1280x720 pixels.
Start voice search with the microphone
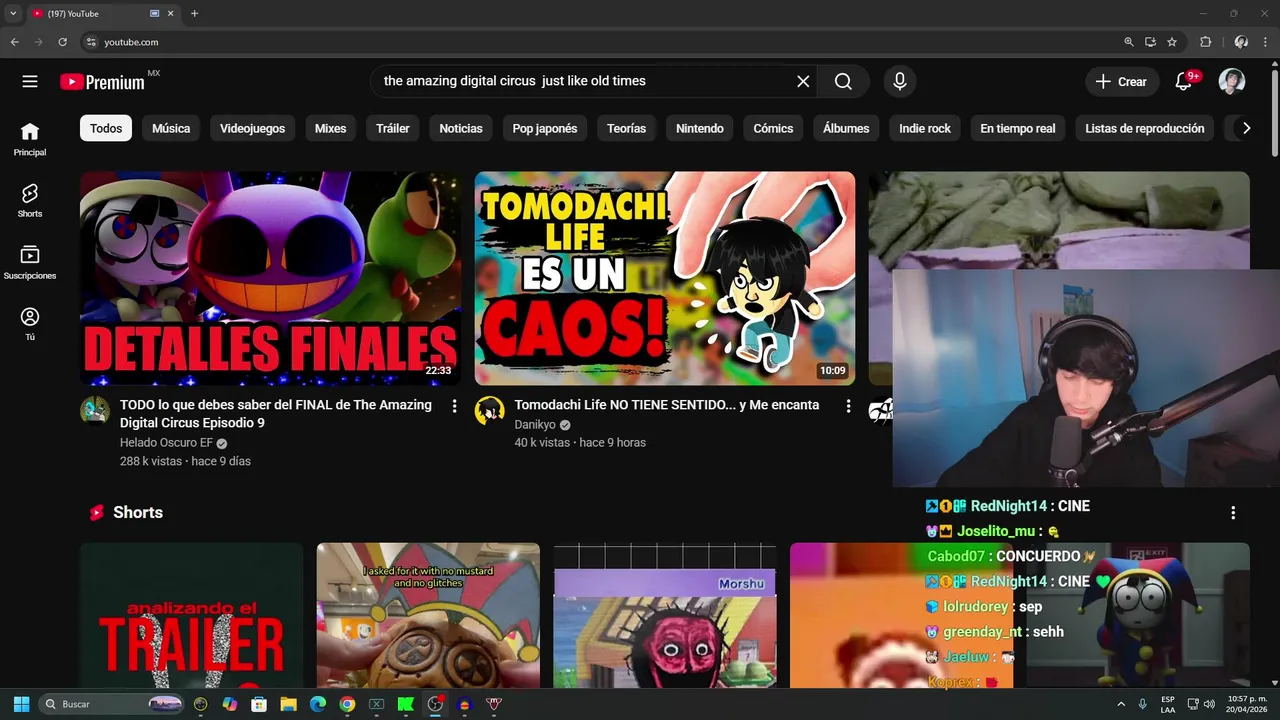coord(900,82)
